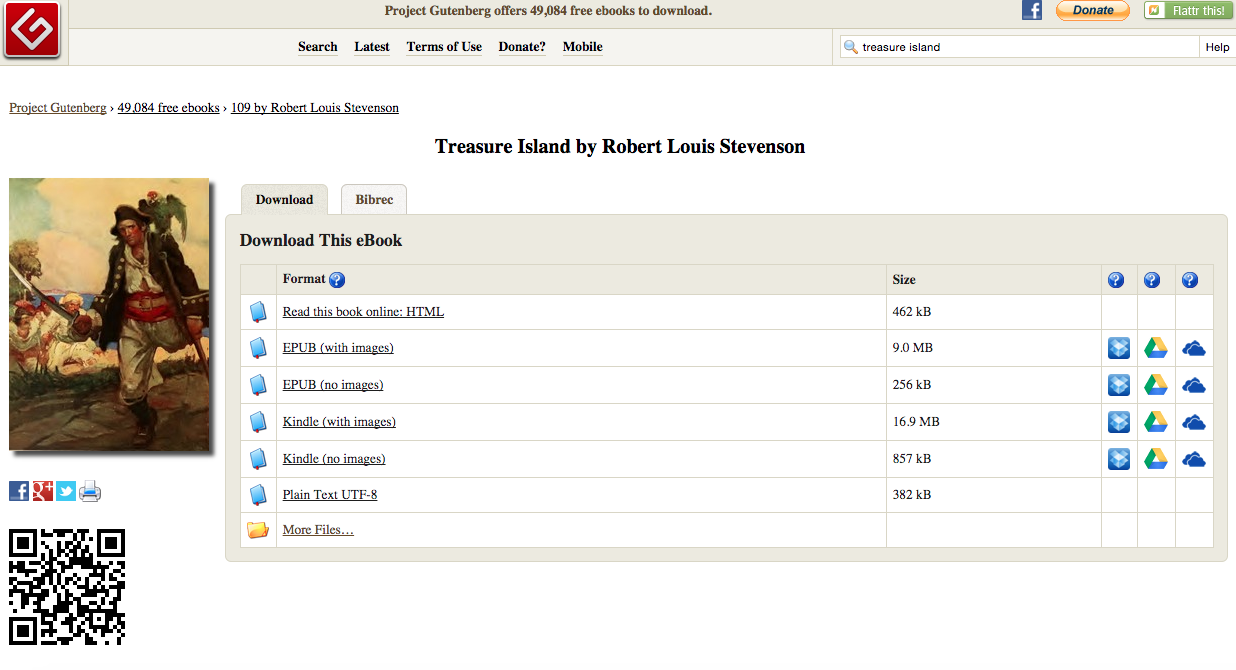Click the Treasure Island cover image
Viewport: 1236px width, 670px height.
109,315
